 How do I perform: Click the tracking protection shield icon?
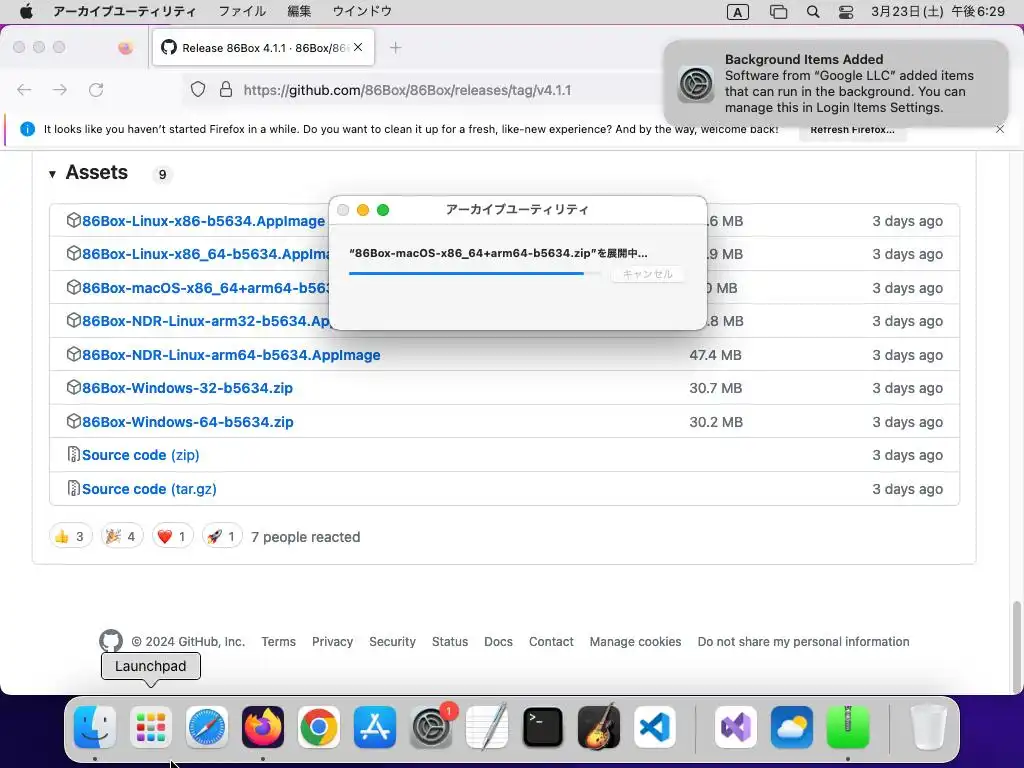click(x=198, y=89)
